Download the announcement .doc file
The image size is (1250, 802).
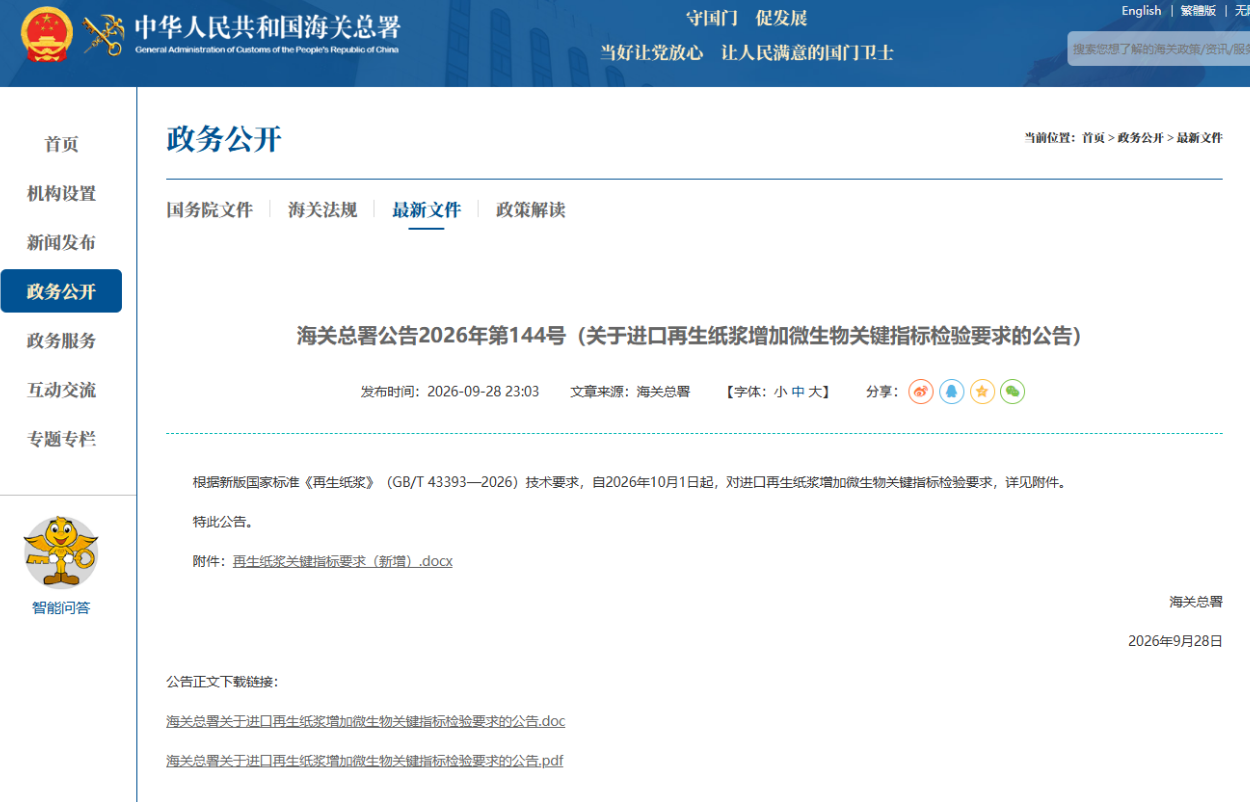click(366, 721)
